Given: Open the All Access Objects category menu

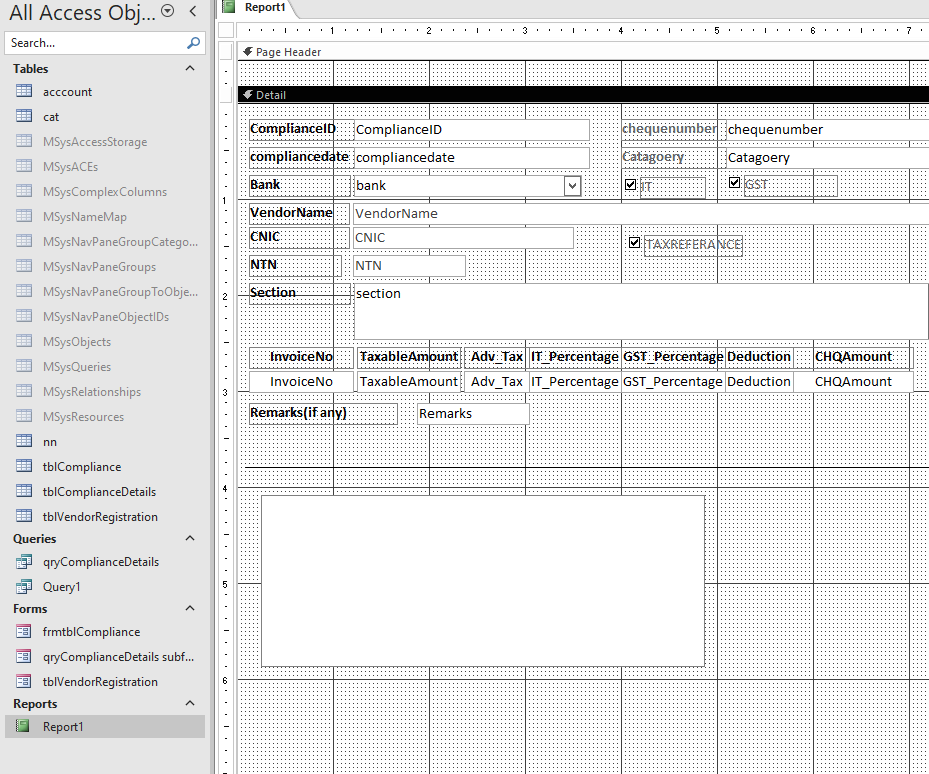Looking at the screenshot, I should point(168,11).
